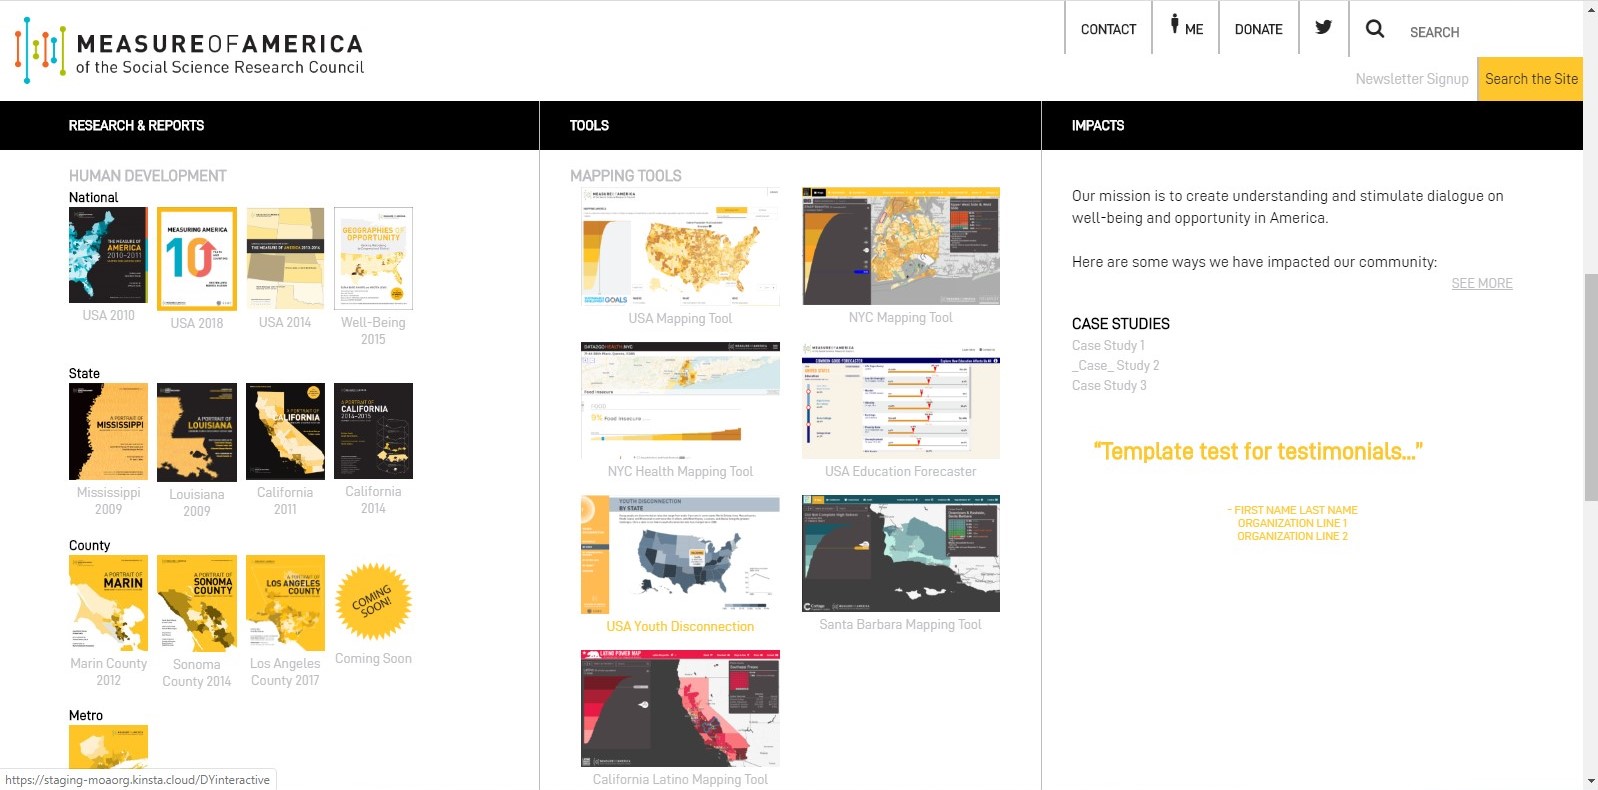Click the Coming Soon caption text
Image resolution: width=1598 pixels, height=790 pixels.
(x=373, y=658)
